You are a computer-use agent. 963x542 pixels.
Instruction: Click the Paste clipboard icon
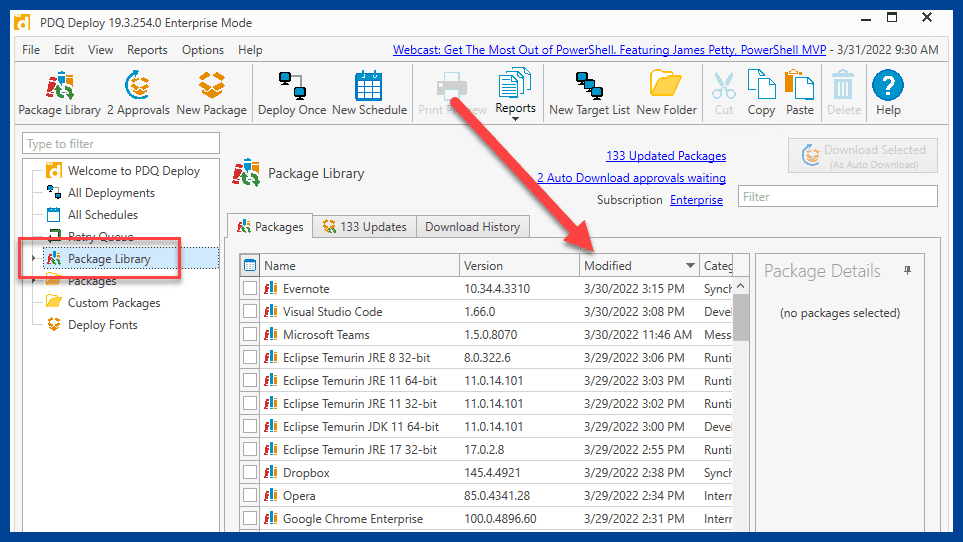point(799,85)
